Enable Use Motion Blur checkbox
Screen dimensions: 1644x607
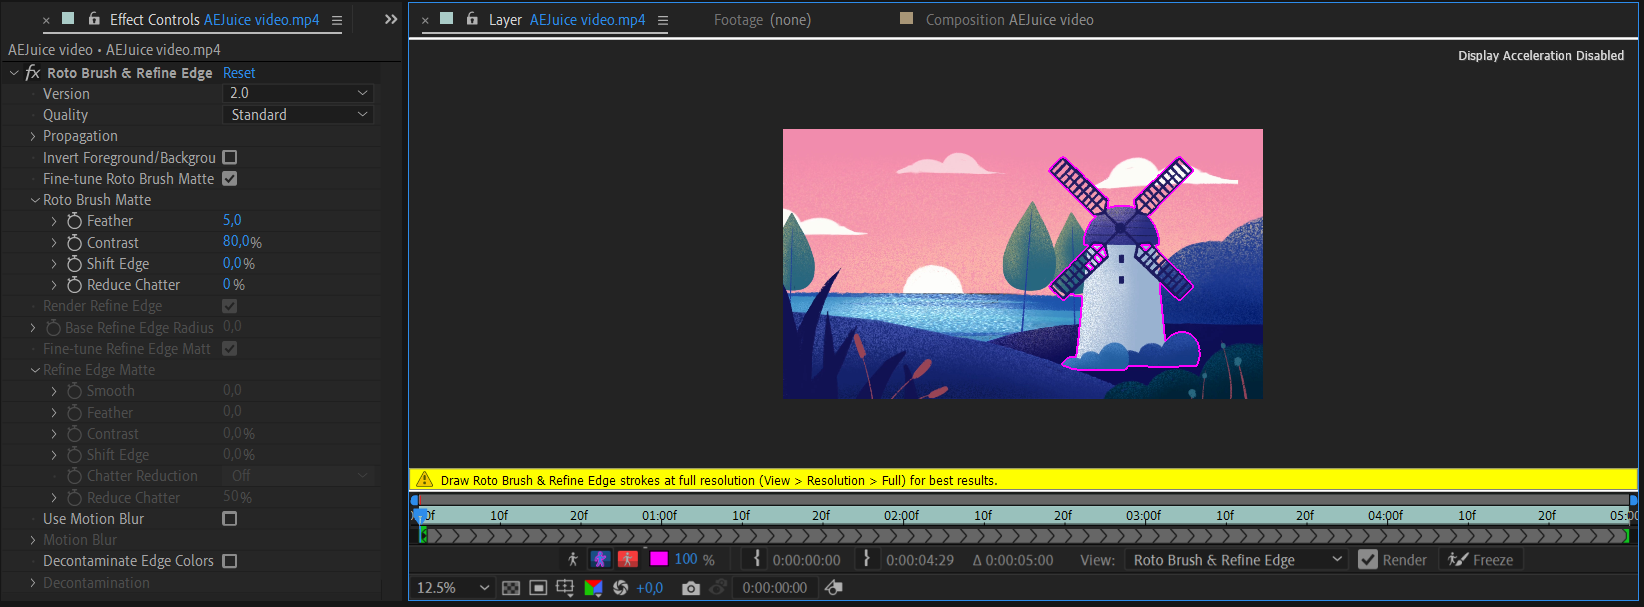(x=230, y=518)
